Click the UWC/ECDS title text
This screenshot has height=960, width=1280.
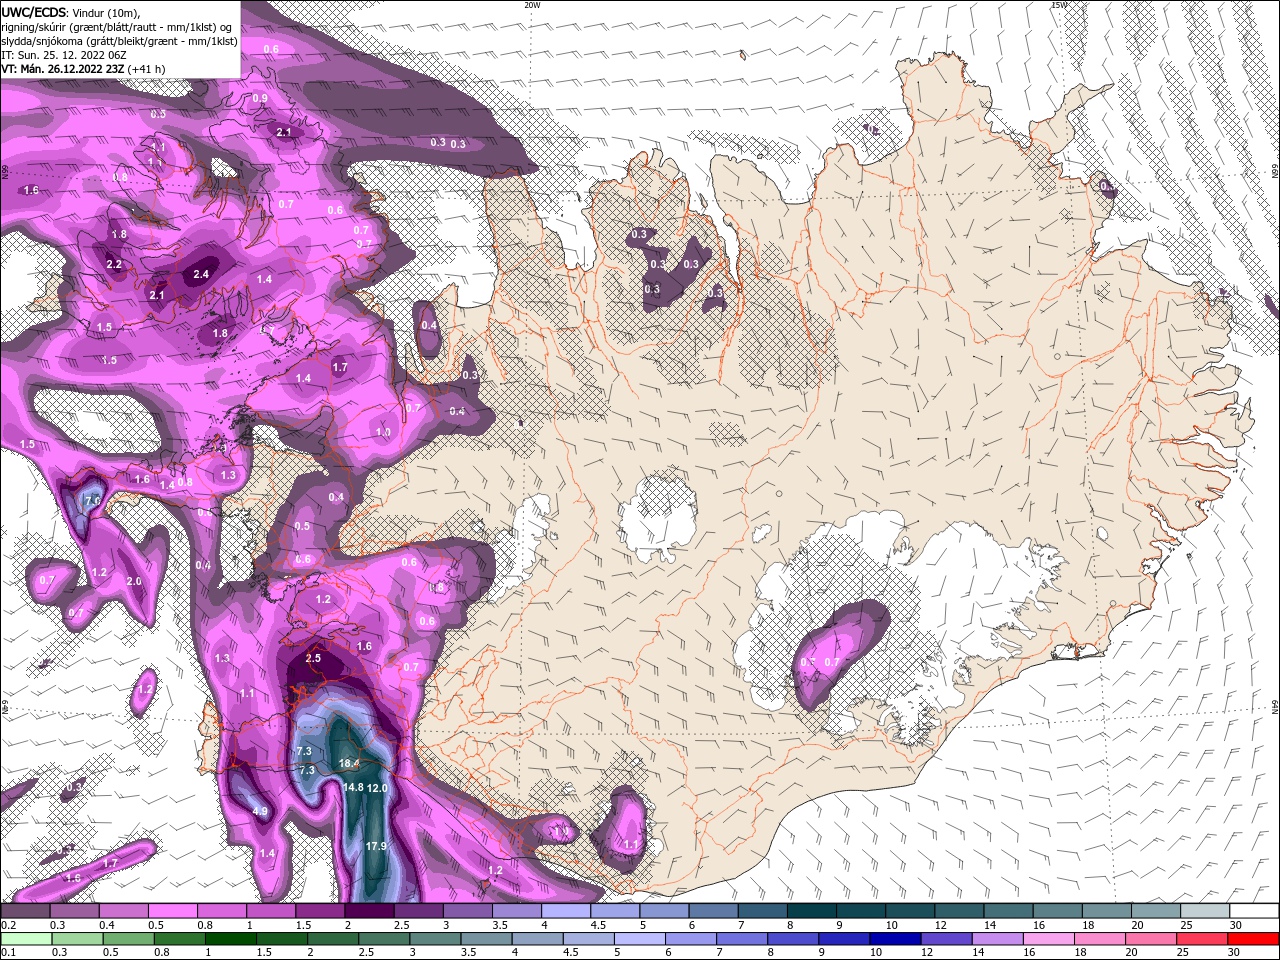click(x=35, y=11)
